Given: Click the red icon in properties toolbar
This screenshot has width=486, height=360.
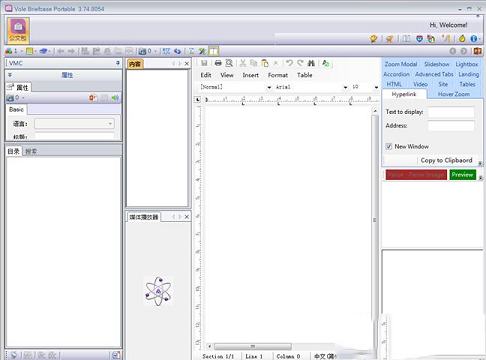Looking at the screenshot, I should (x=92, y=98).
